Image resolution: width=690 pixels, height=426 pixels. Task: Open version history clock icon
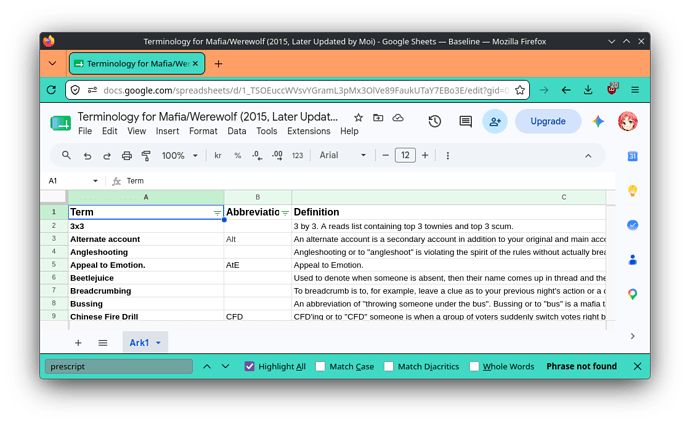435,121
